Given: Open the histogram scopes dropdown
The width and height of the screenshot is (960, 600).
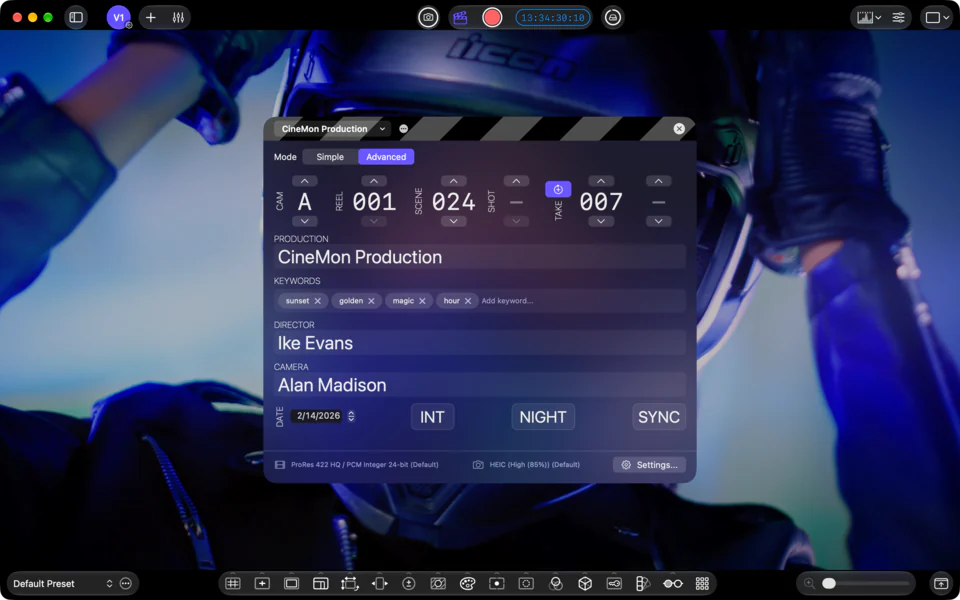Looking at the screenshot, I should (x=869, y=17).
